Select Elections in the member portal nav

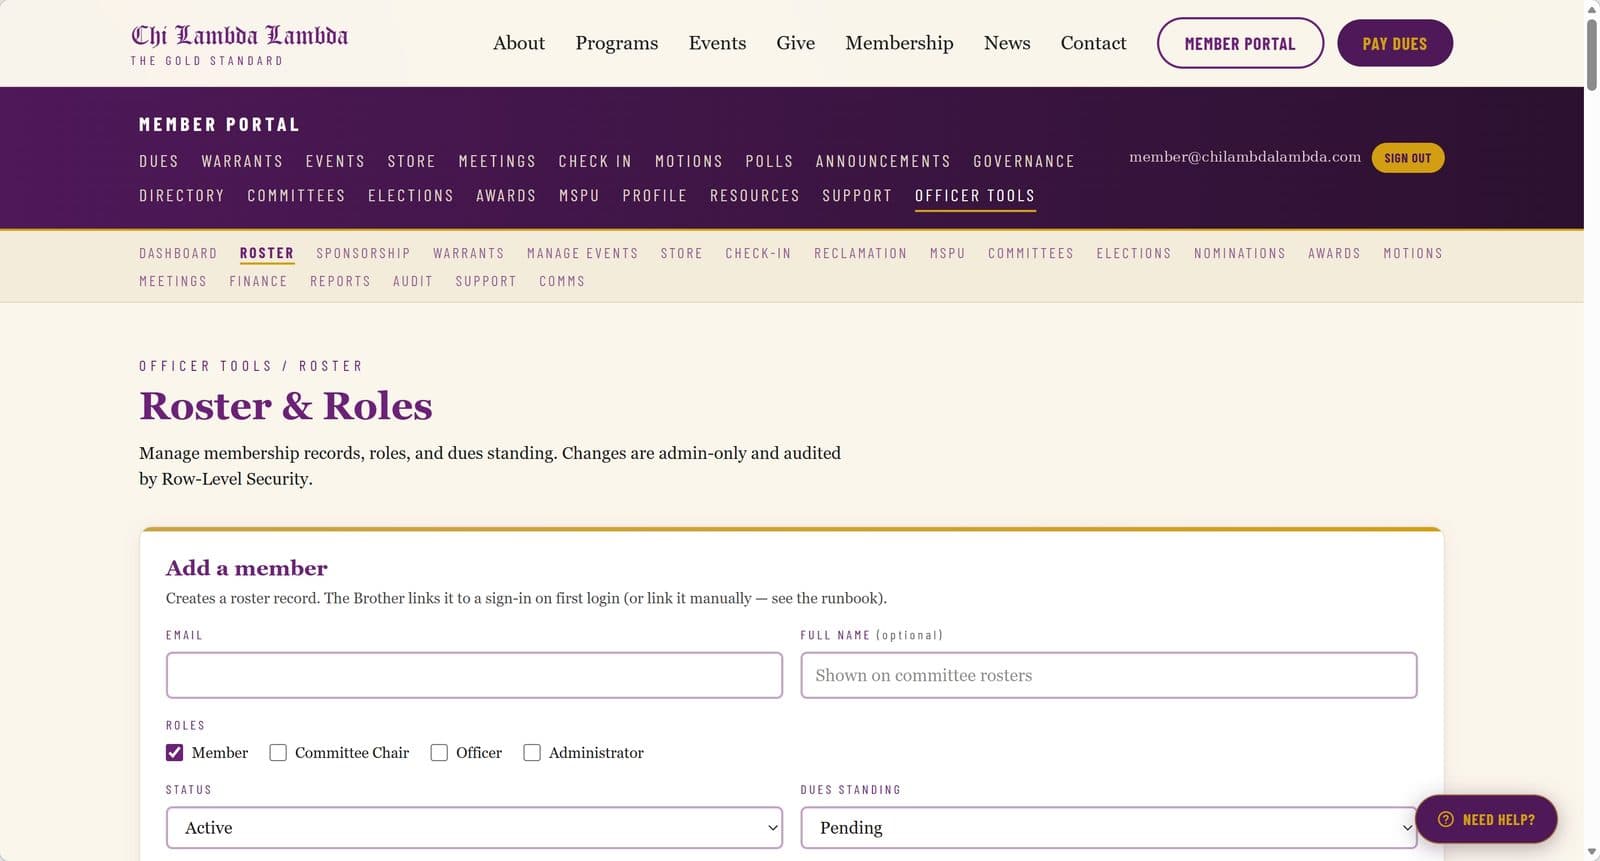coord(411,196)
